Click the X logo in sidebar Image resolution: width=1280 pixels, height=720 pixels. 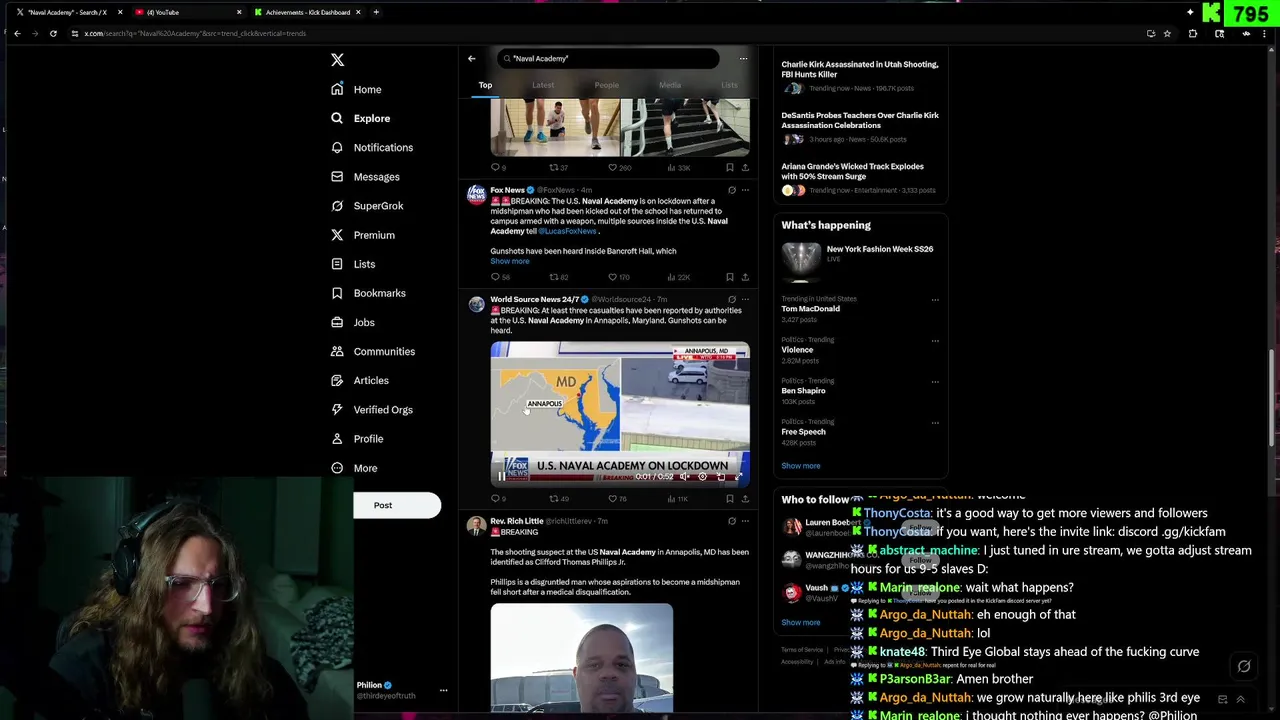(338, 60)
